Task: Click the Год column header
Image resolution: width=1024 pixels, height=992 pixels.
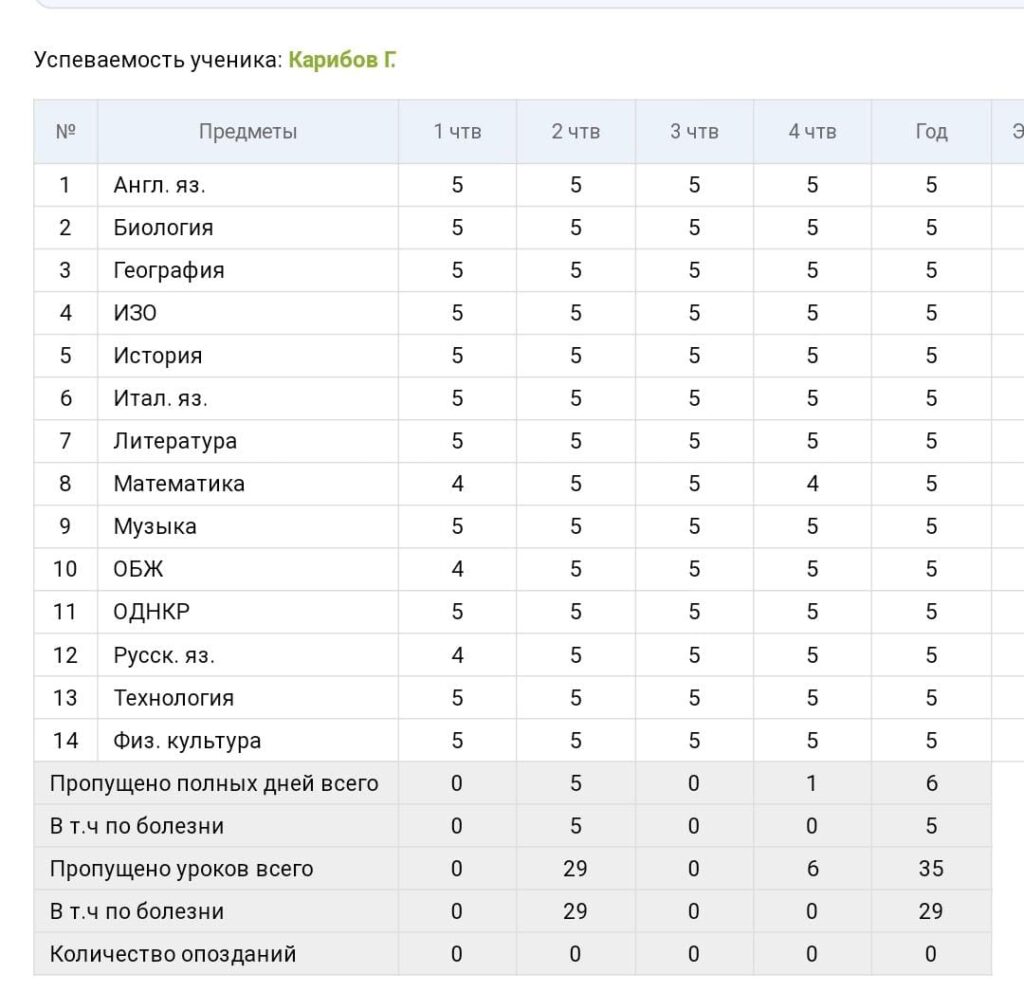Action: pos(931,132)
